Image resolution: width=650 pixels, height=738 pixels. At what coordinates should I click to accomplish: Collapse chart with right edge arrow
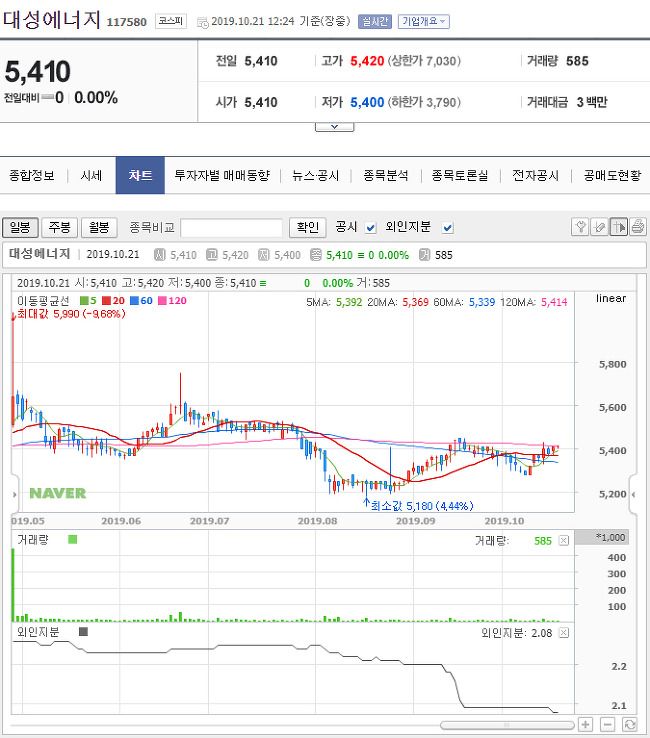634,494
